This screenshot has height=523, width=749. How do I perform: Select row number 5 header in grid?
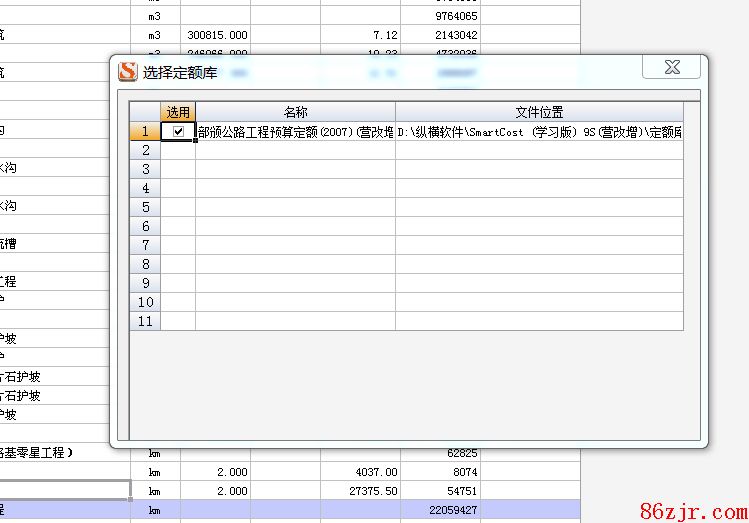tap(145, 207)
